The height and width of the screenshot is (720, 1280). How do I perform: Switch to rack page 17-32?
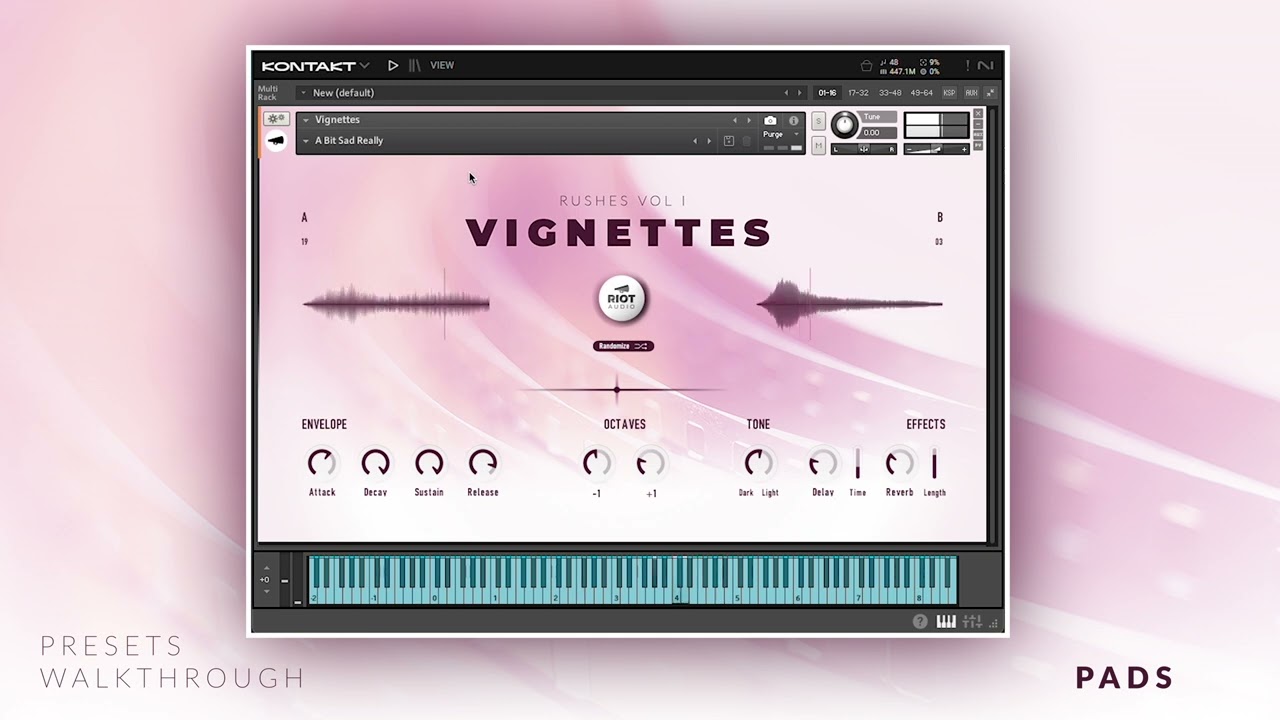point(858,93)
